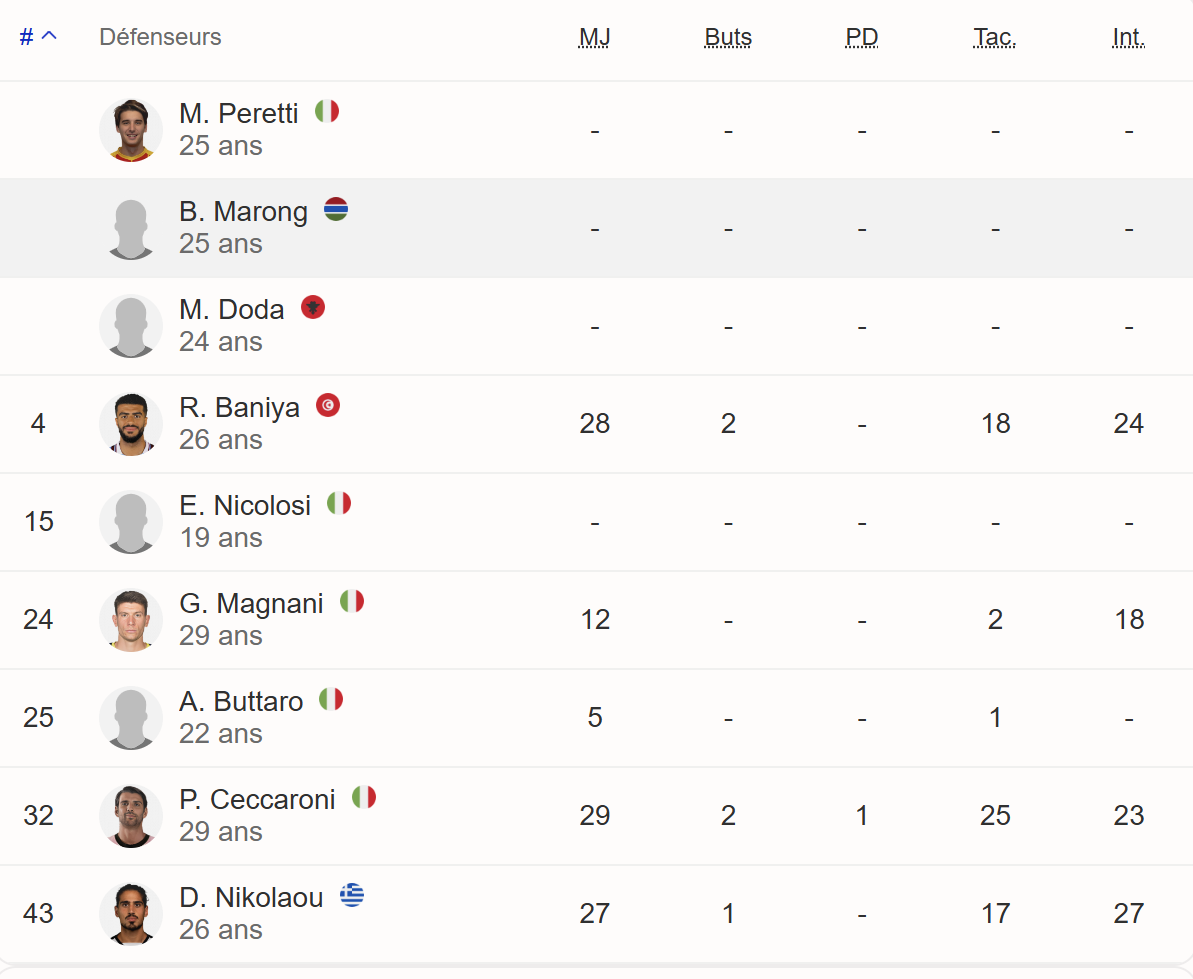Click Gambia flag beside B. Marong
This screenshot has width=1193, height=979.
pyautogui.click(x=336, y=209)
